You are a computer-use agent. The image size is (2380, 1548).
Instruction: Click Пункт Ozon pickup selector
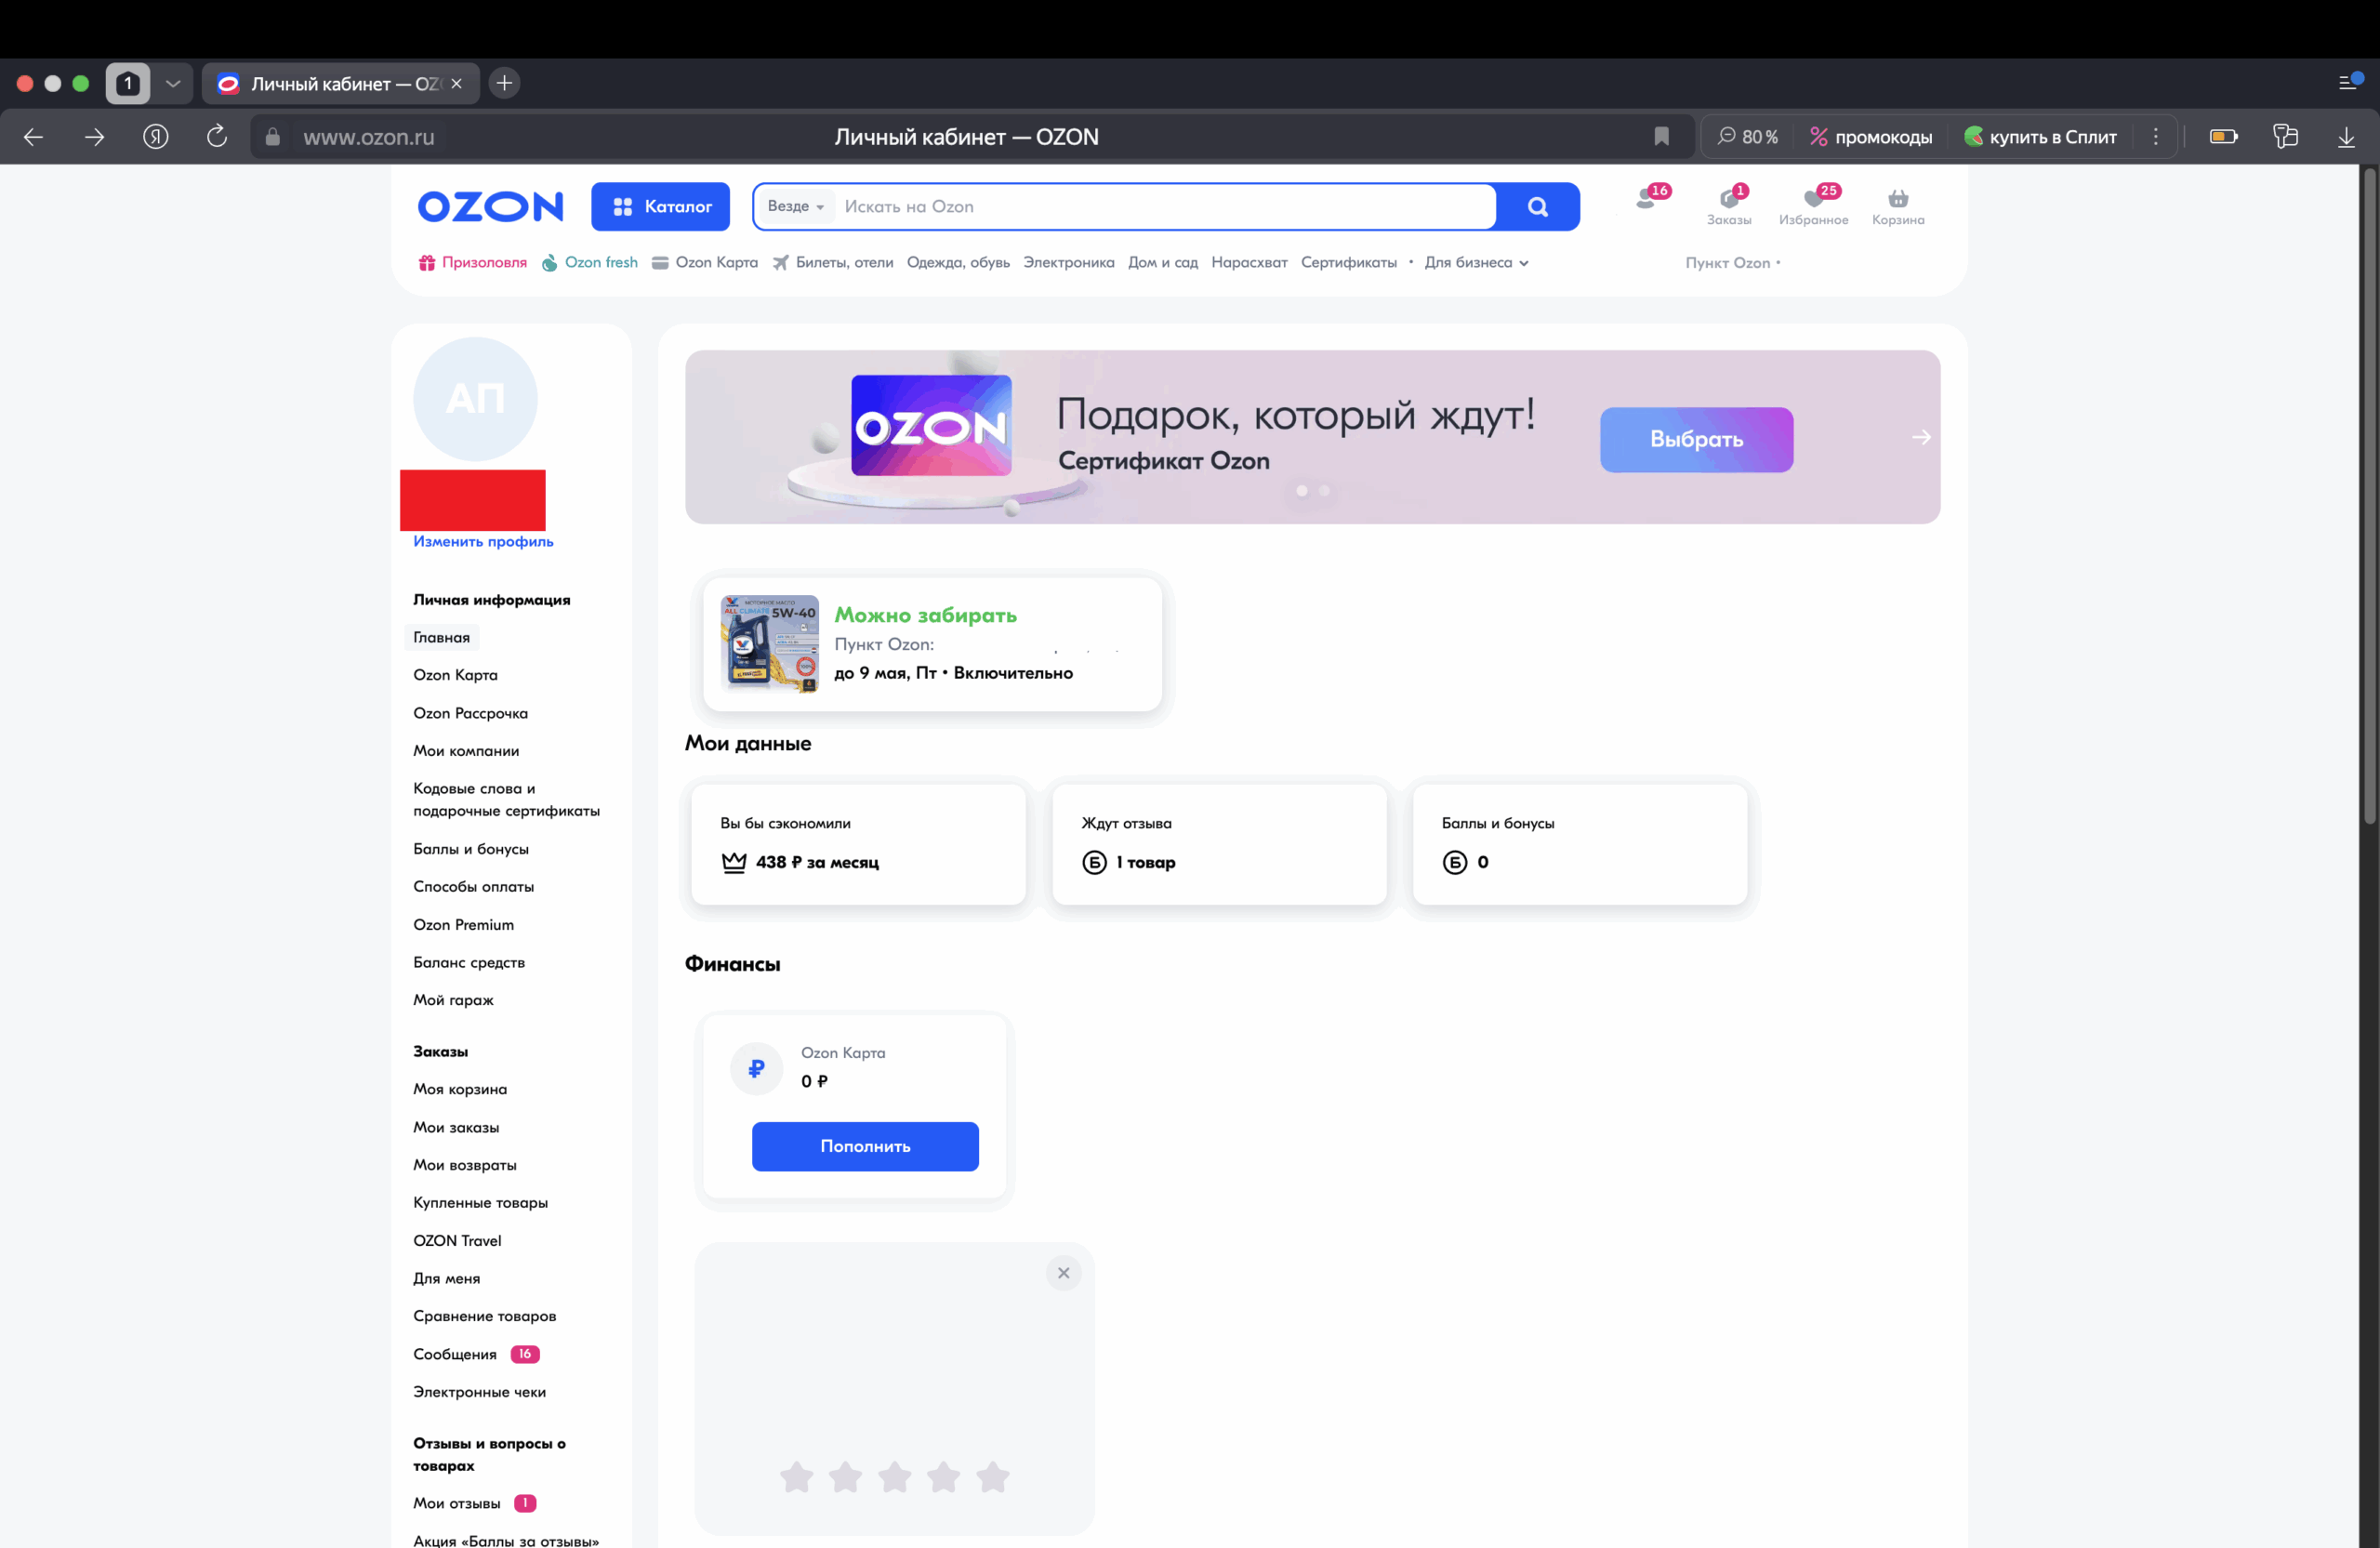click(1732, 263)
